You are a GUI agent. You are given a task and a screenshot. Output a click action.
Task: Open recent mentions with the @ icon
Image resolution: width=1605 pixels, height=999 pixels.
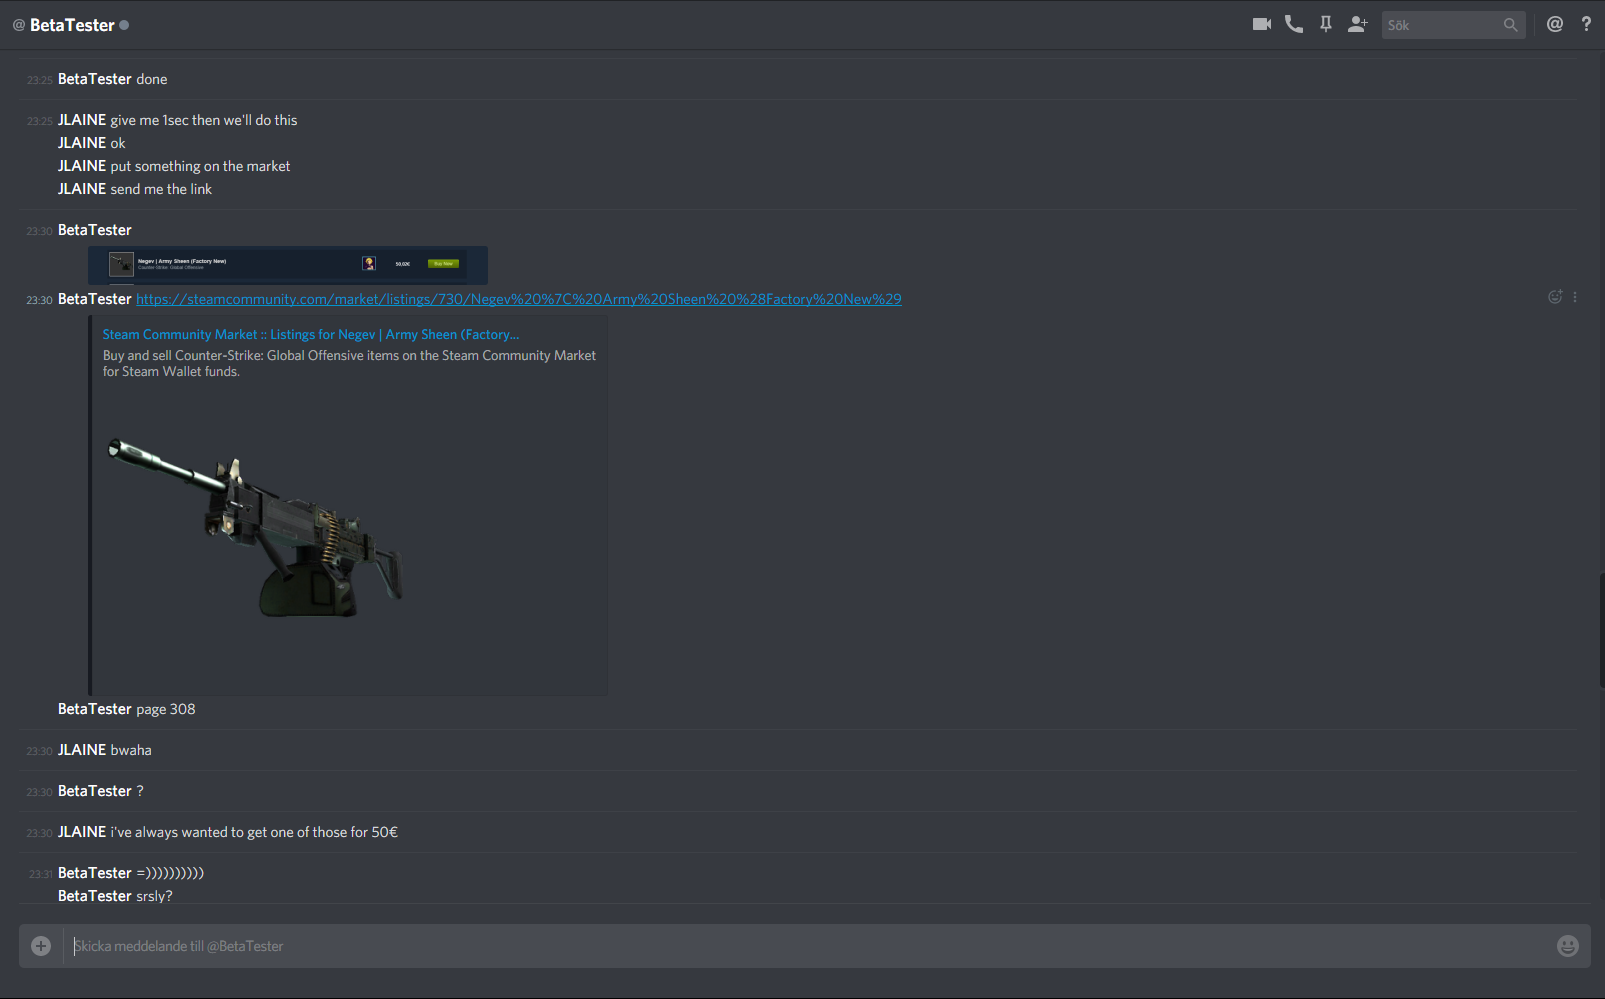[x=1554, y=24]
